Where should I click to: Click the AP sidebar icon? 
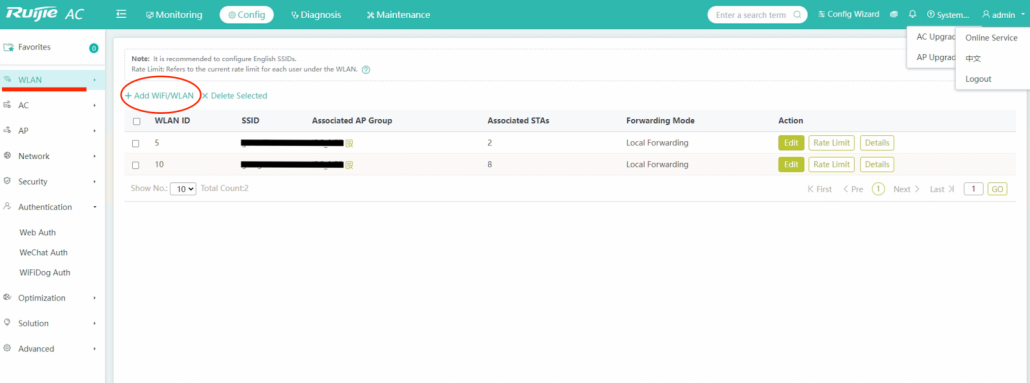[x=8, y=131]
